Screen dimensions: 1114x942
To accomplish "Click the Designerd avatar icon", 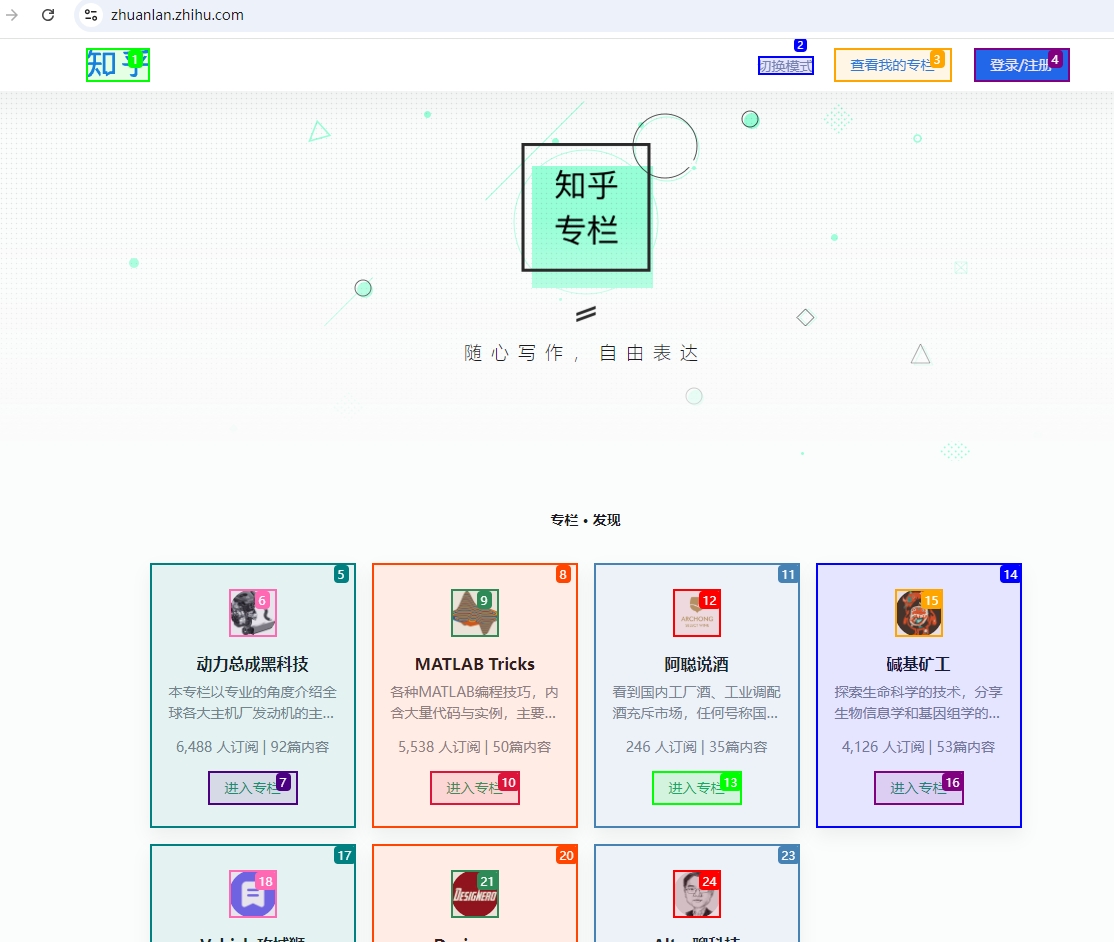I will [x=475, y=894].
